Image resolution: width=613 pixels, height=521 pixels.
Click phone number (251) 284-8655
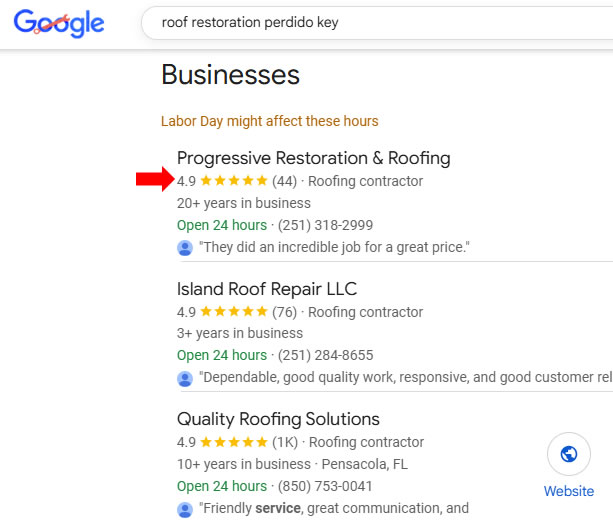click(325, 355)
